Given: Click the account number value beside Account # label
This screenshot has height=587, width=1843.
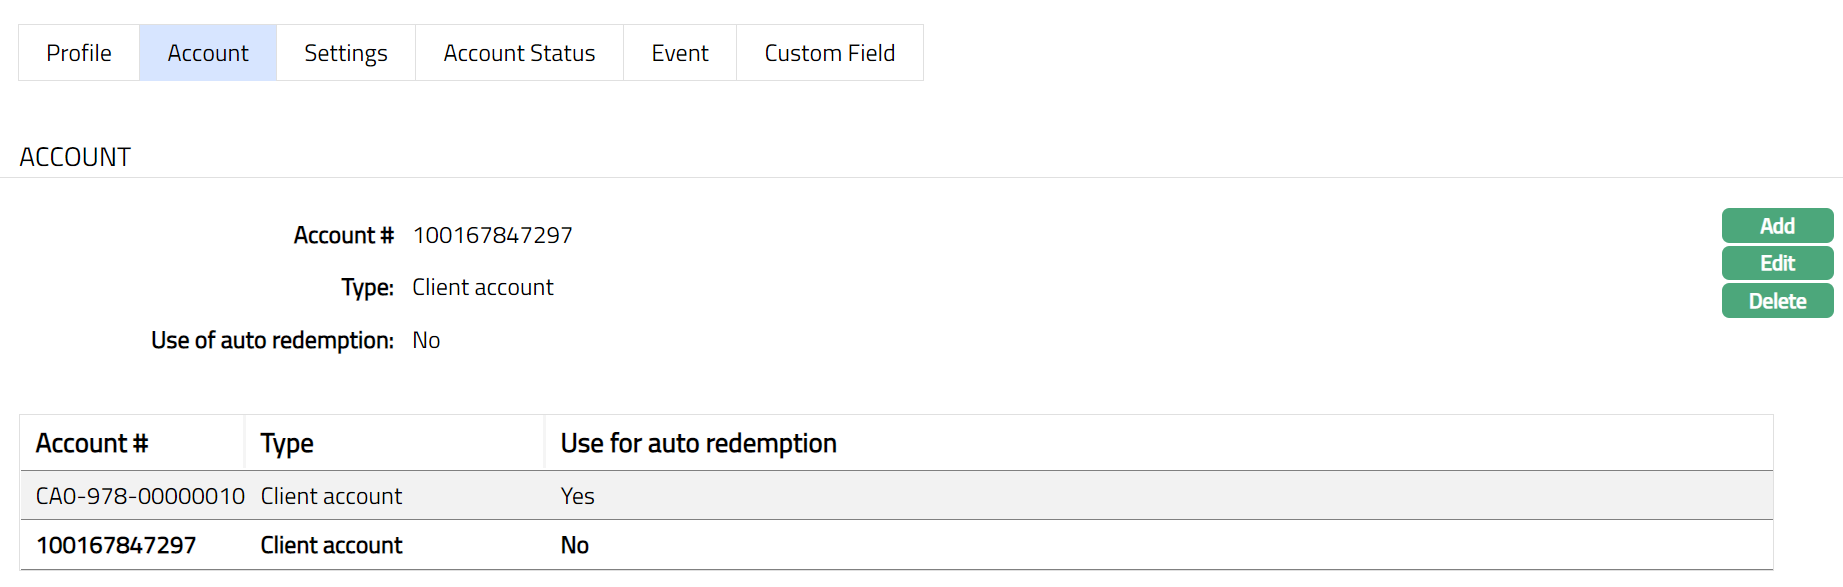Looking at the screenshot, I should tap(492, 235).
